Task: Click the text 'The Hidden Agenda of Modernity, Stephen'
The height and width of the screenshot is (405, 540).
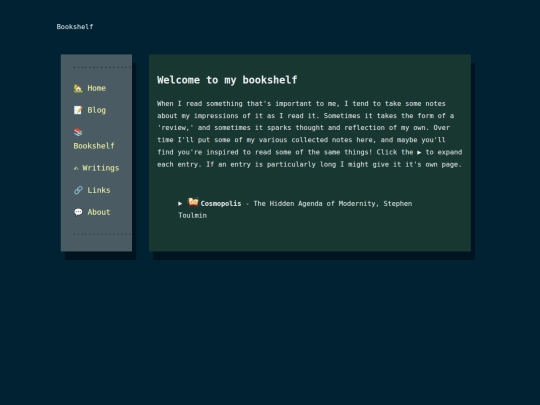Action: coord(333,204)
